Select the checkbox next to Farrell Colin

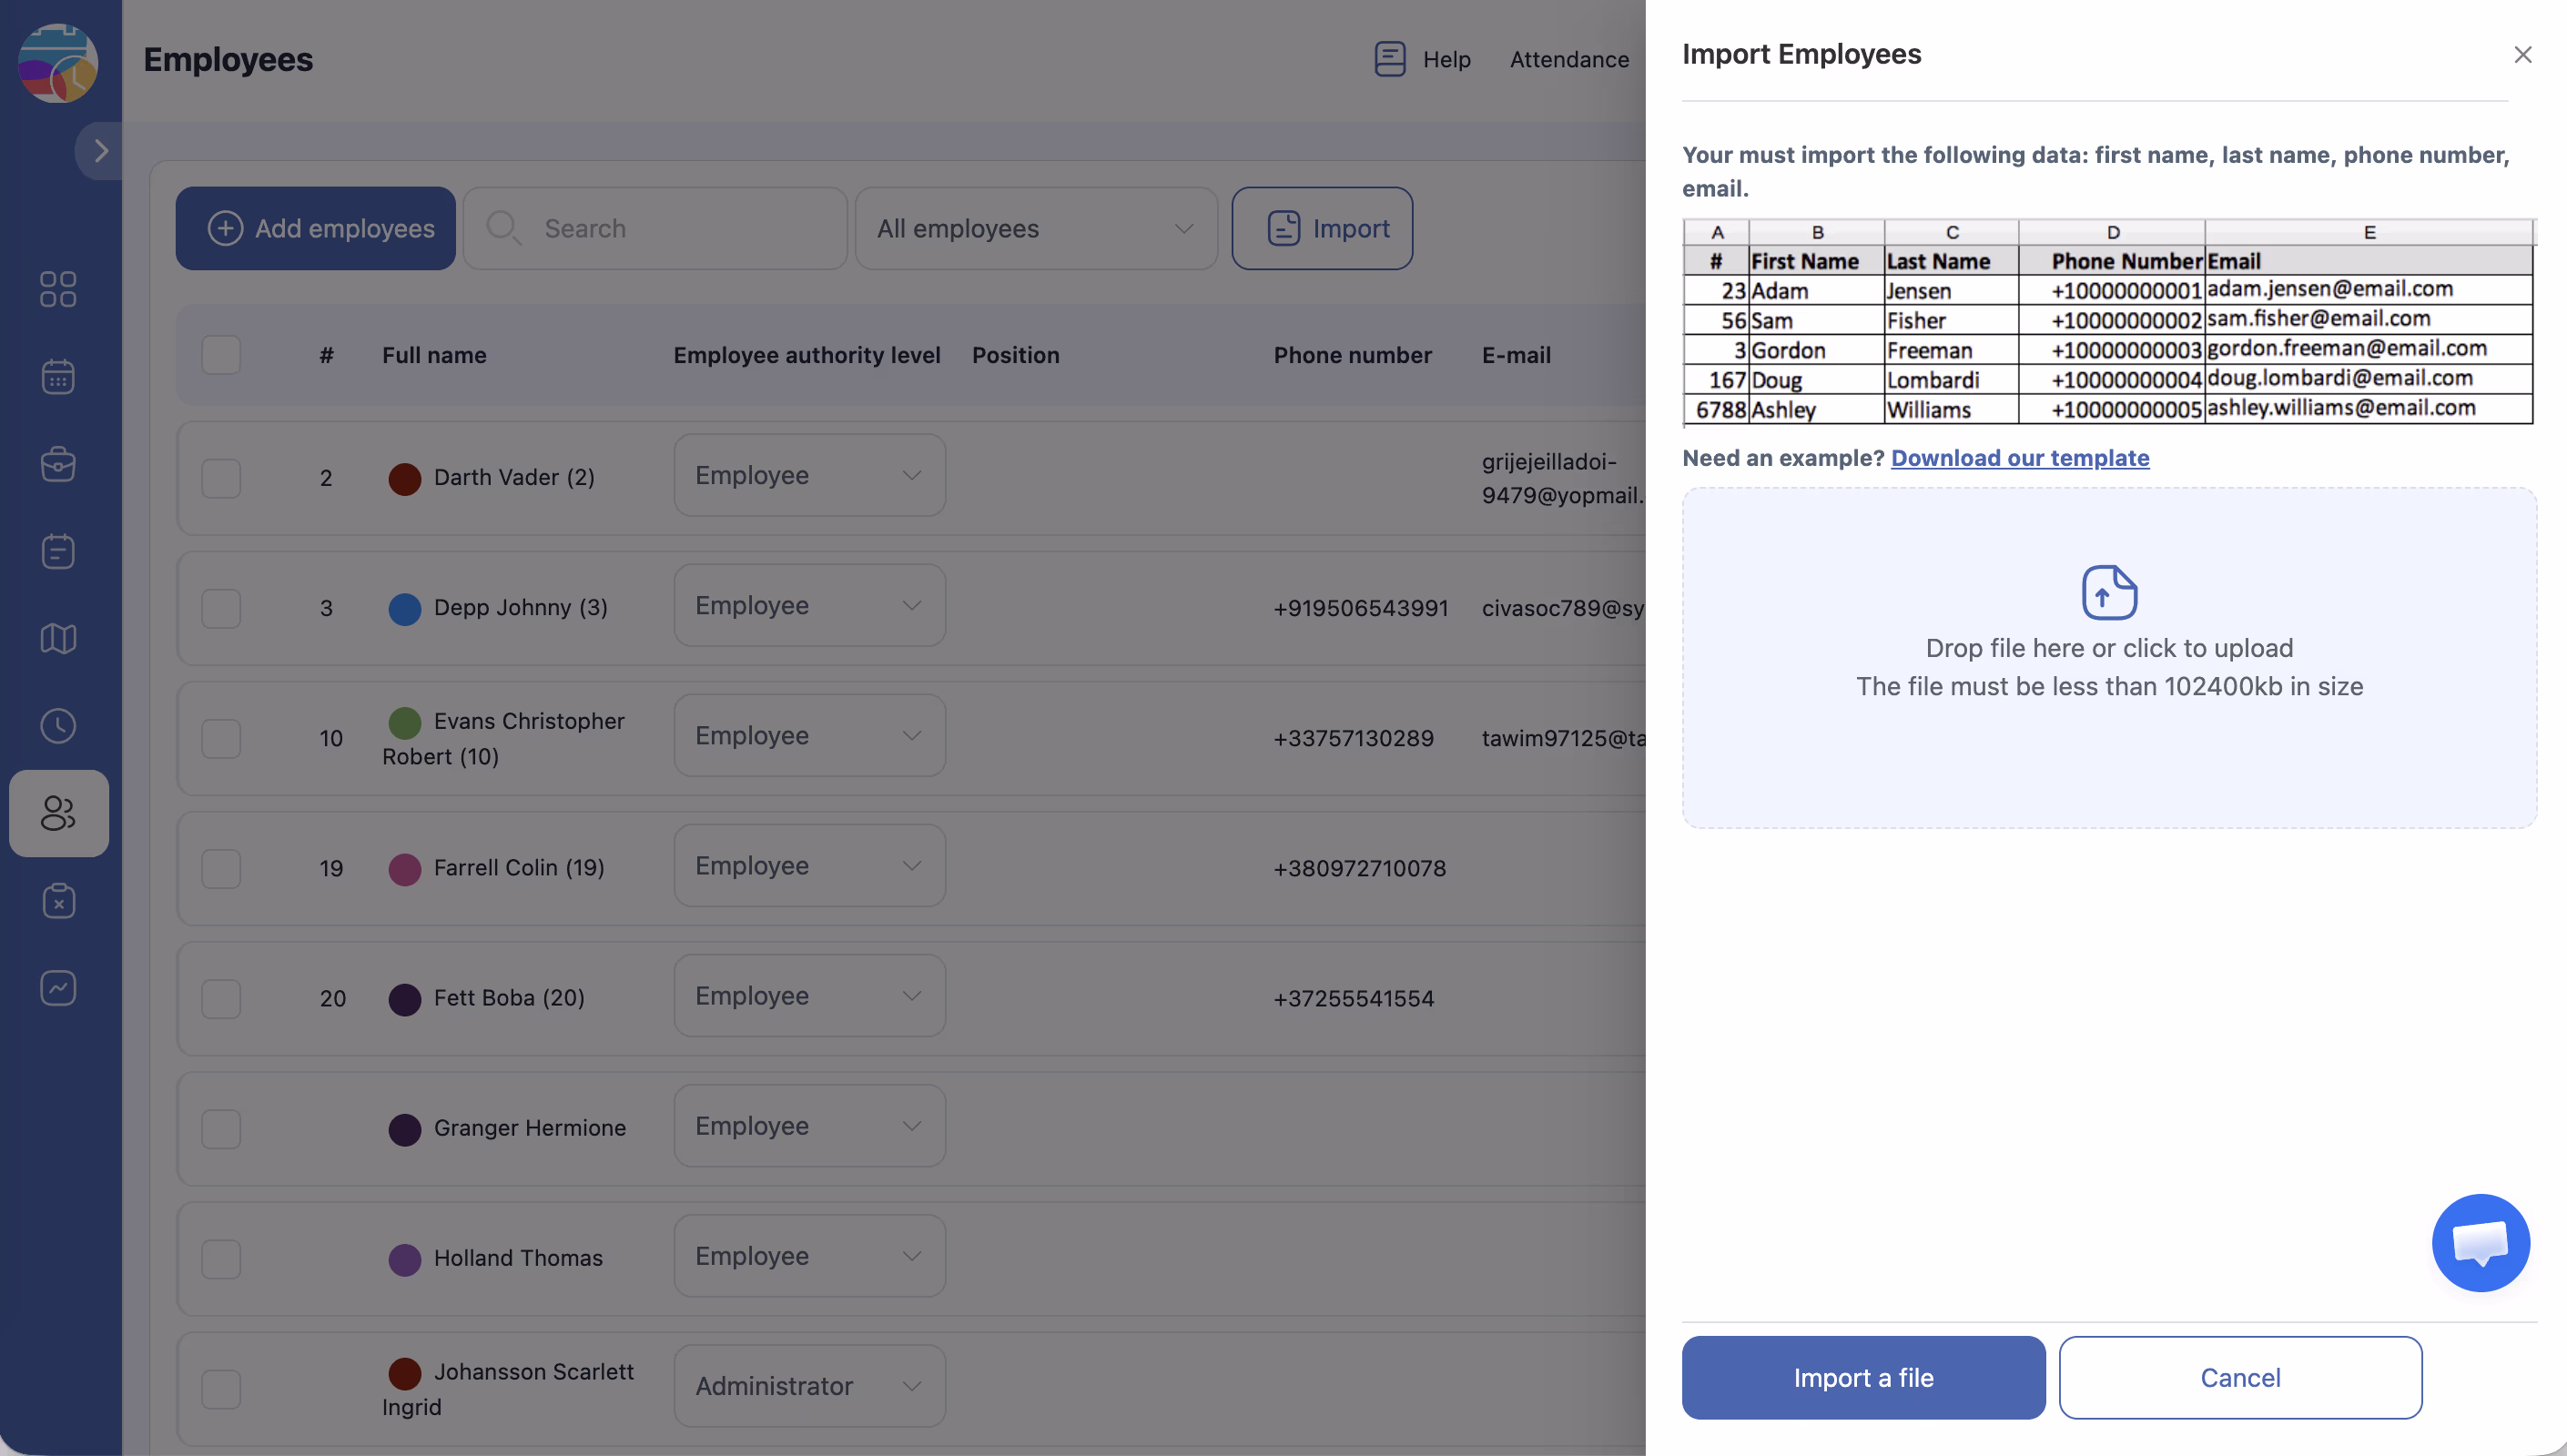coord(221,868)
